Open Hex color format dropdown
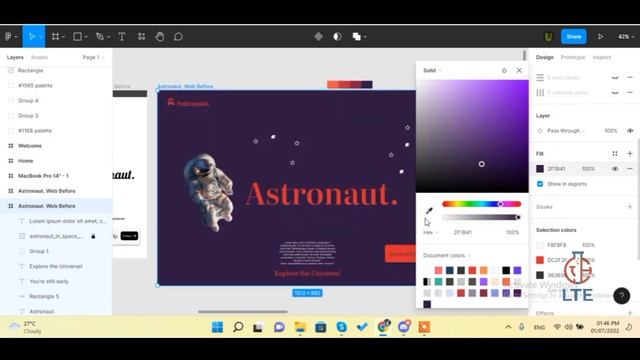Viewport: 640px width, 360px height. point(430,232)
